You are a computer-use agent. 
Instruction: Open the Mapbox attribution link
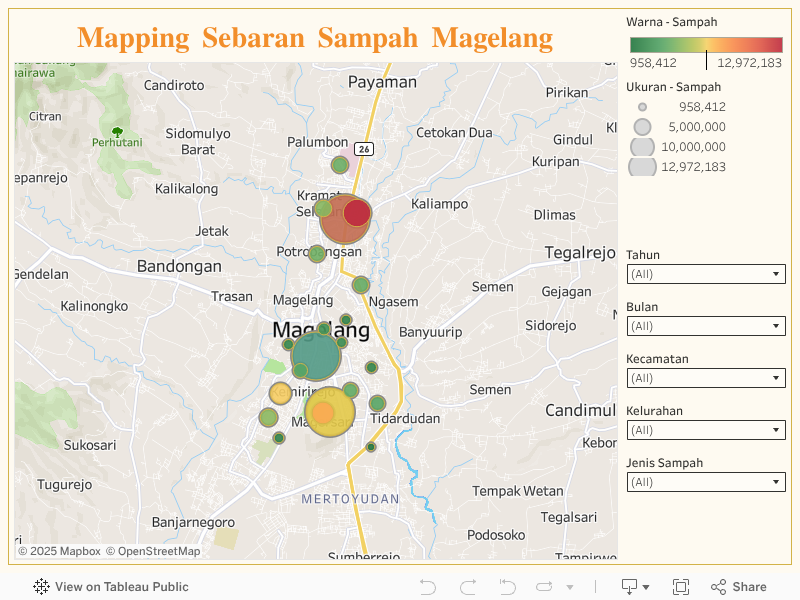tap(60, 551)
